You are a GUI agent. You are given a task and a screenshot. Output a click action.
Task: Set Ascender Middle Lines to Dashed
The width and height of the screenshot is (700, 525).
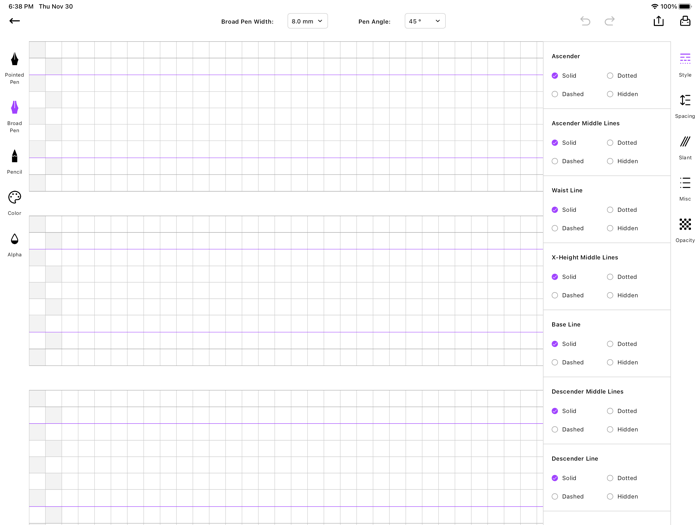pos(568,161)
